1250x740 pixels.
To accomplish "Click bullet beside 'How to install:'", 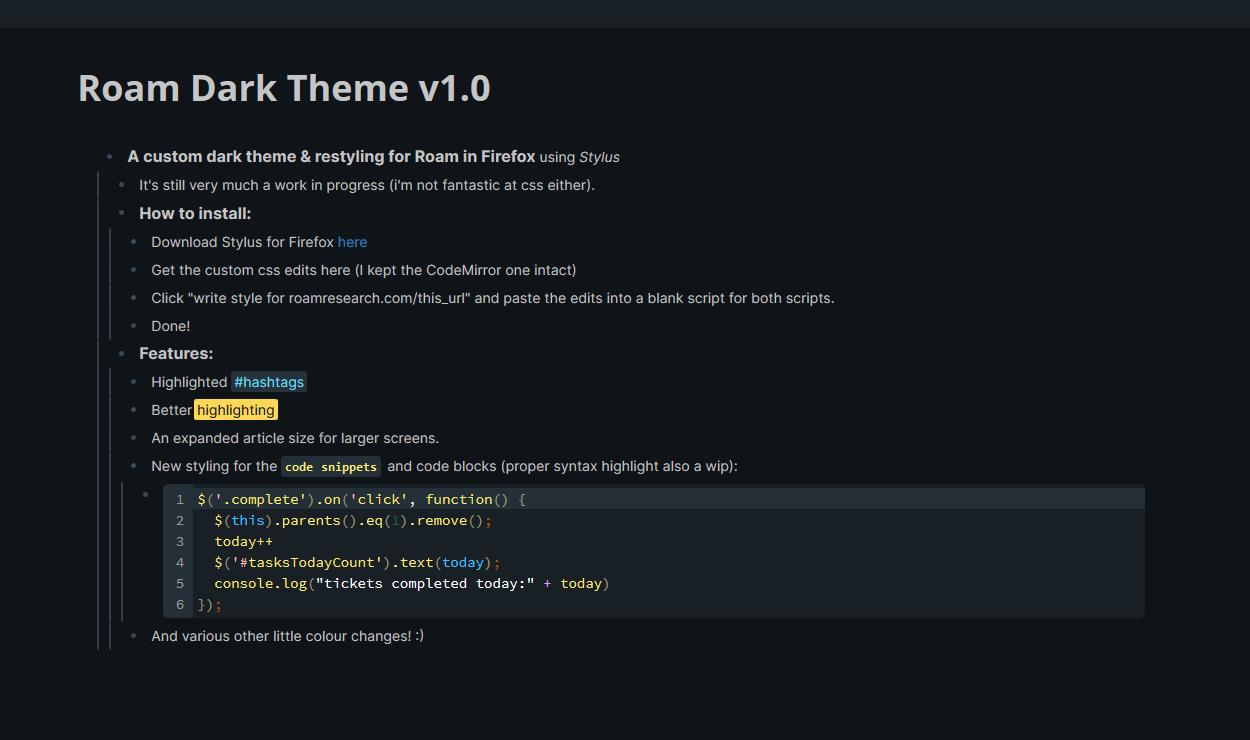I will pos(121,213).
